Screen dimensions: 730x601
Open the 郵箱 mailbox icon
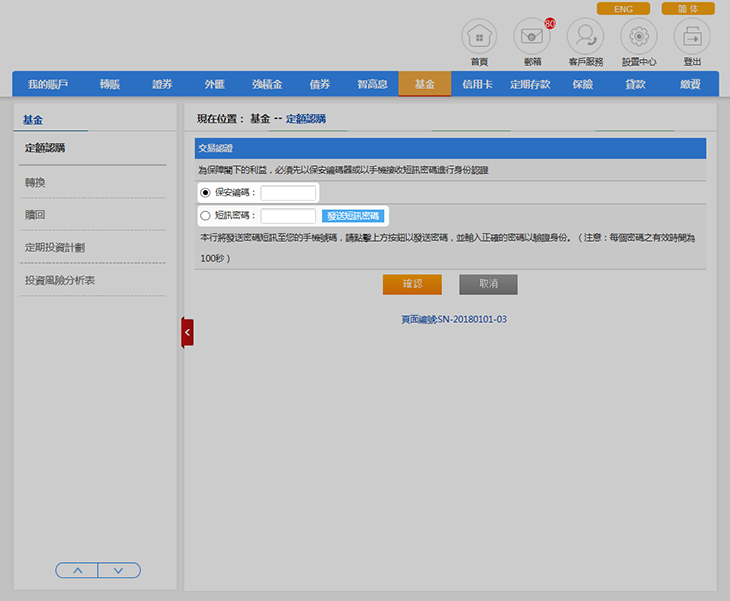[532, 37]
